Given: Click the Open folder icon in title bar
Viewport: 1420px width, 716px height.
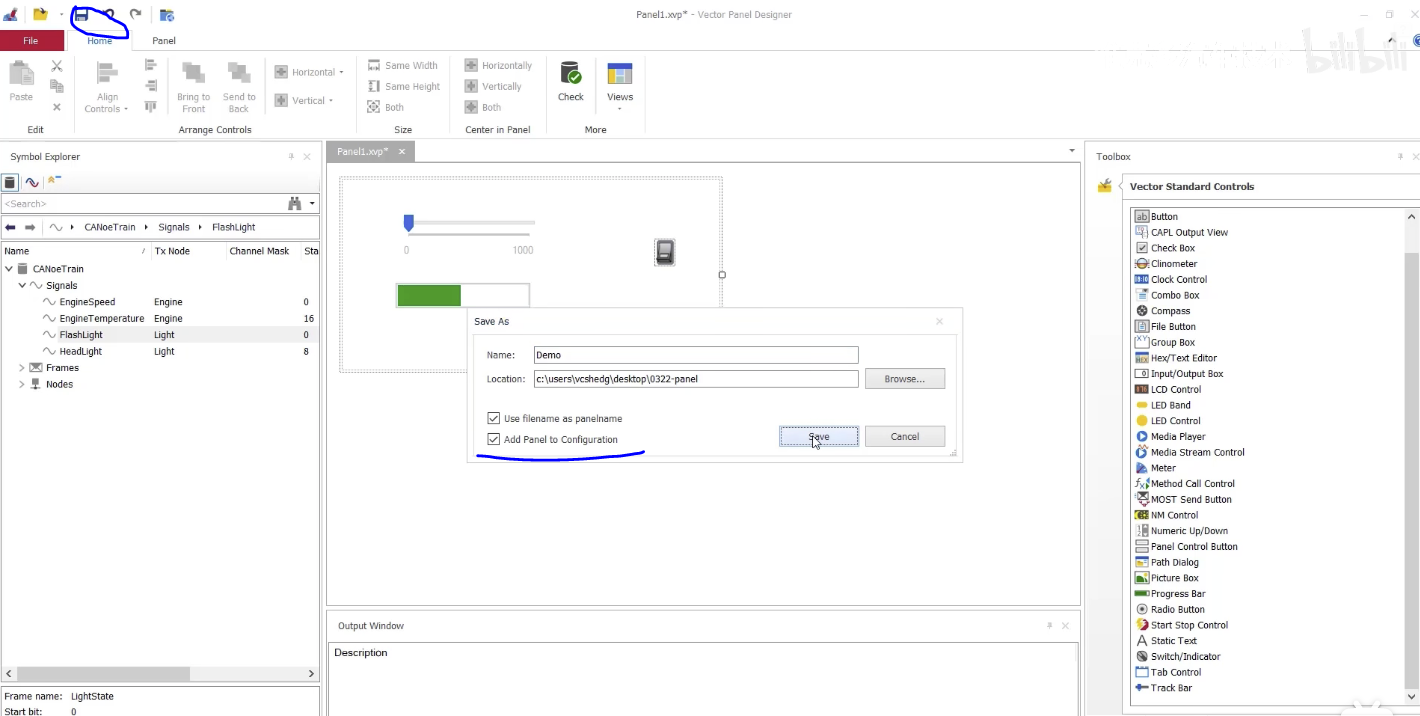Looking at the screenshot, I should click(x=40, y=14).
